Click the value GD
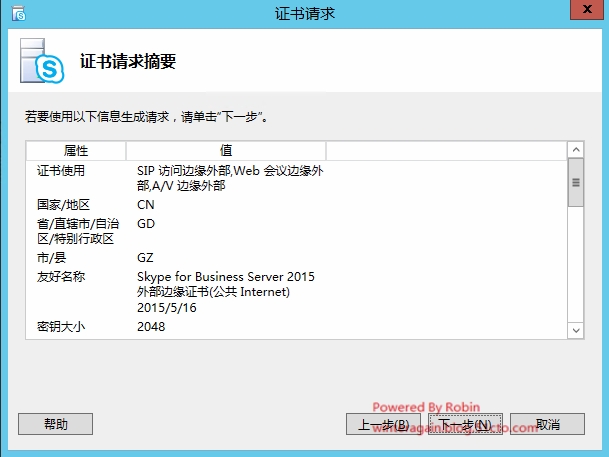This screenshot has height=457, width=609. tap(146, 224)
